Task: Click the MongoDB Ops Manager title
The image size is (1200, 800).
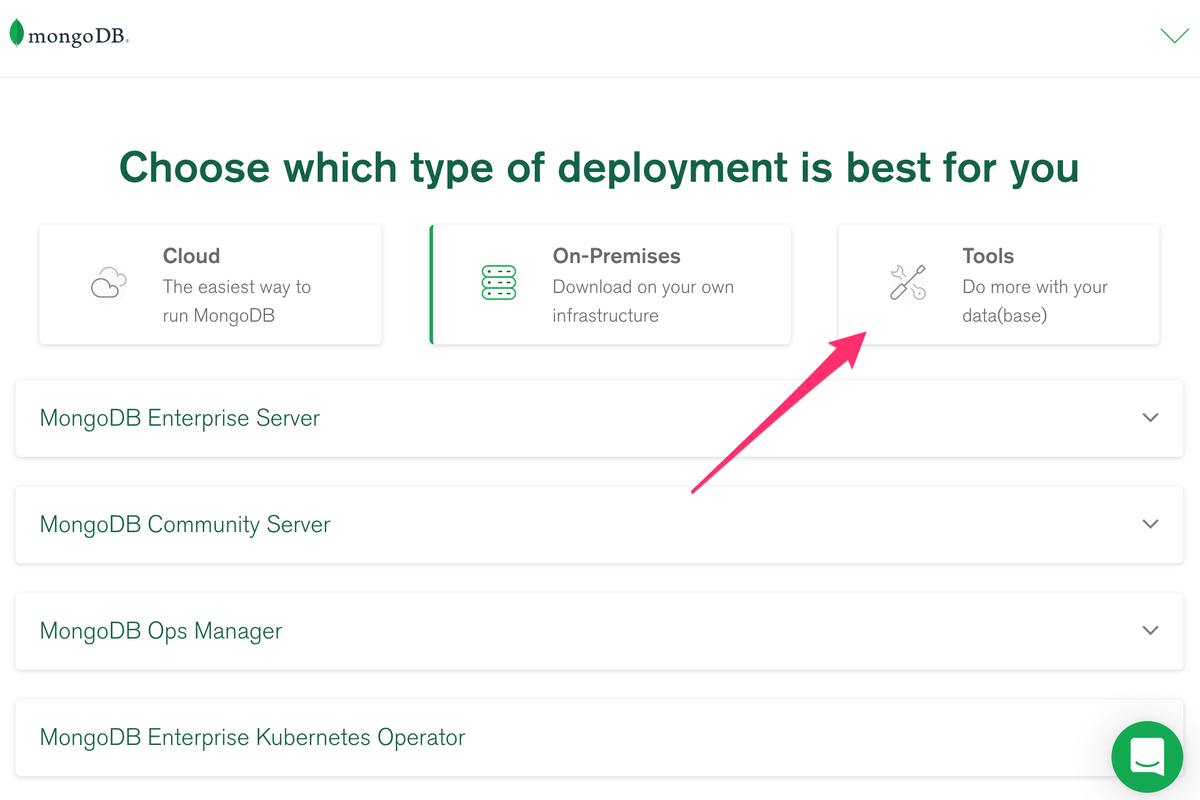Action: (x=161, y=631)
